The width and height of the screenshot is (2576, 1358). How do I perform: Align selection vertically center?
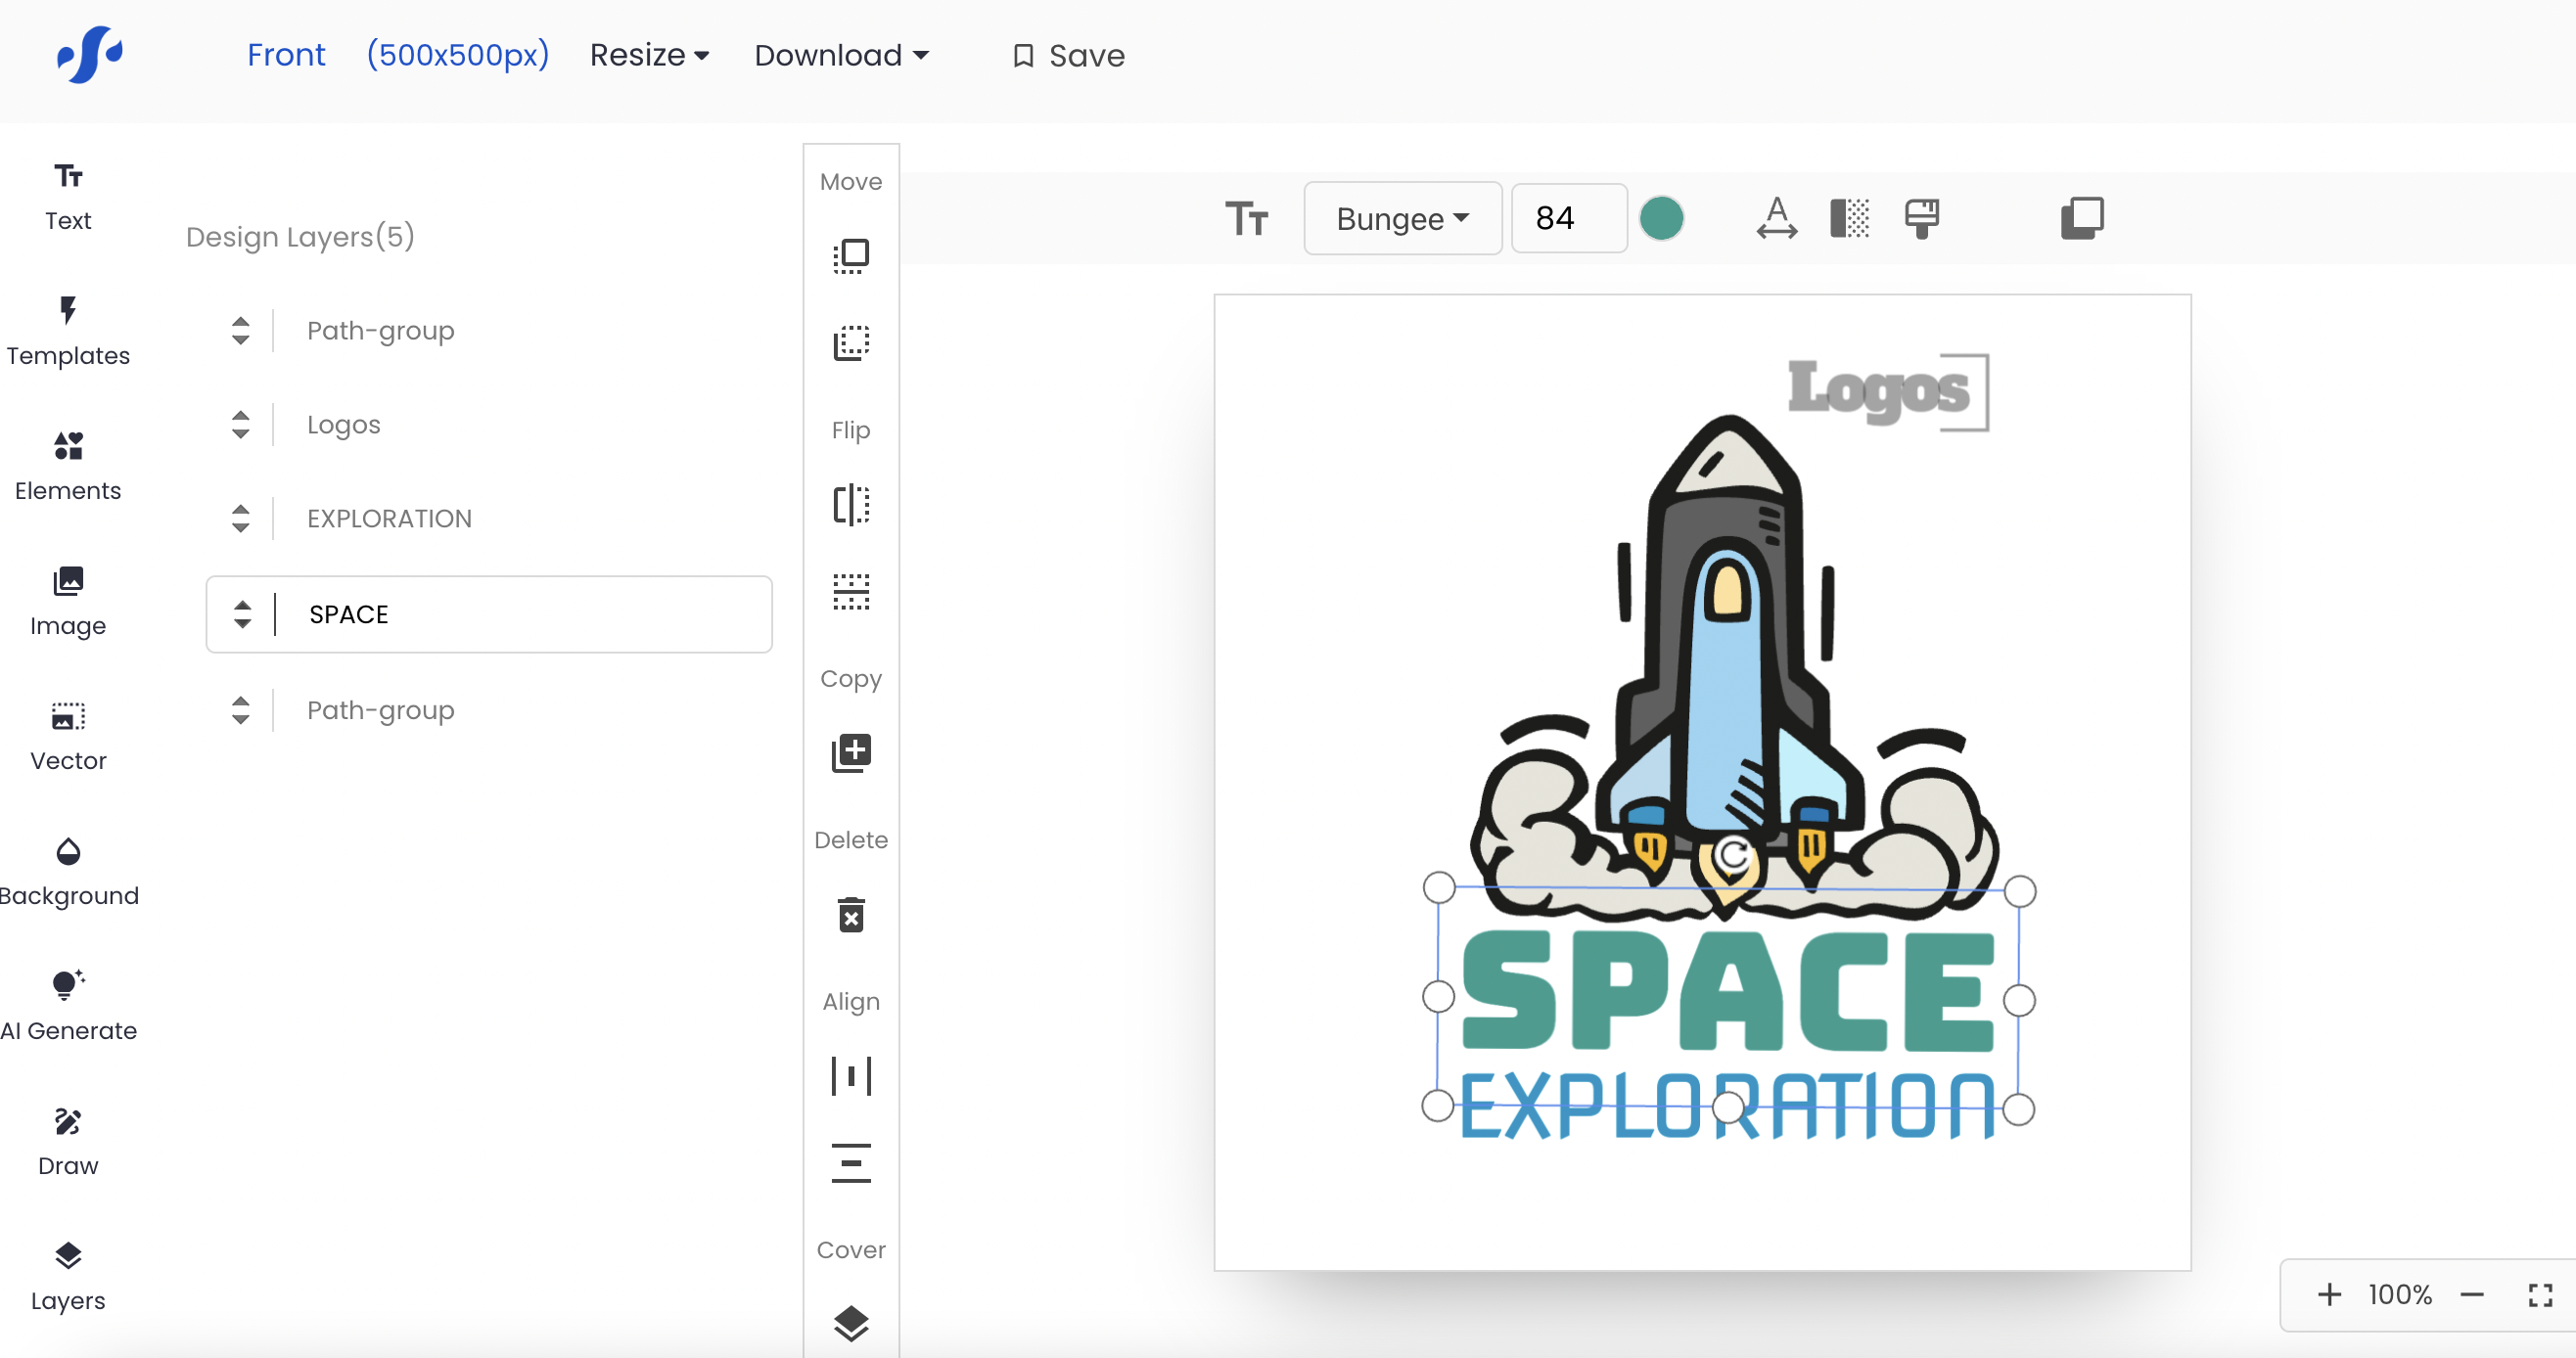(x=851, y=1163)
